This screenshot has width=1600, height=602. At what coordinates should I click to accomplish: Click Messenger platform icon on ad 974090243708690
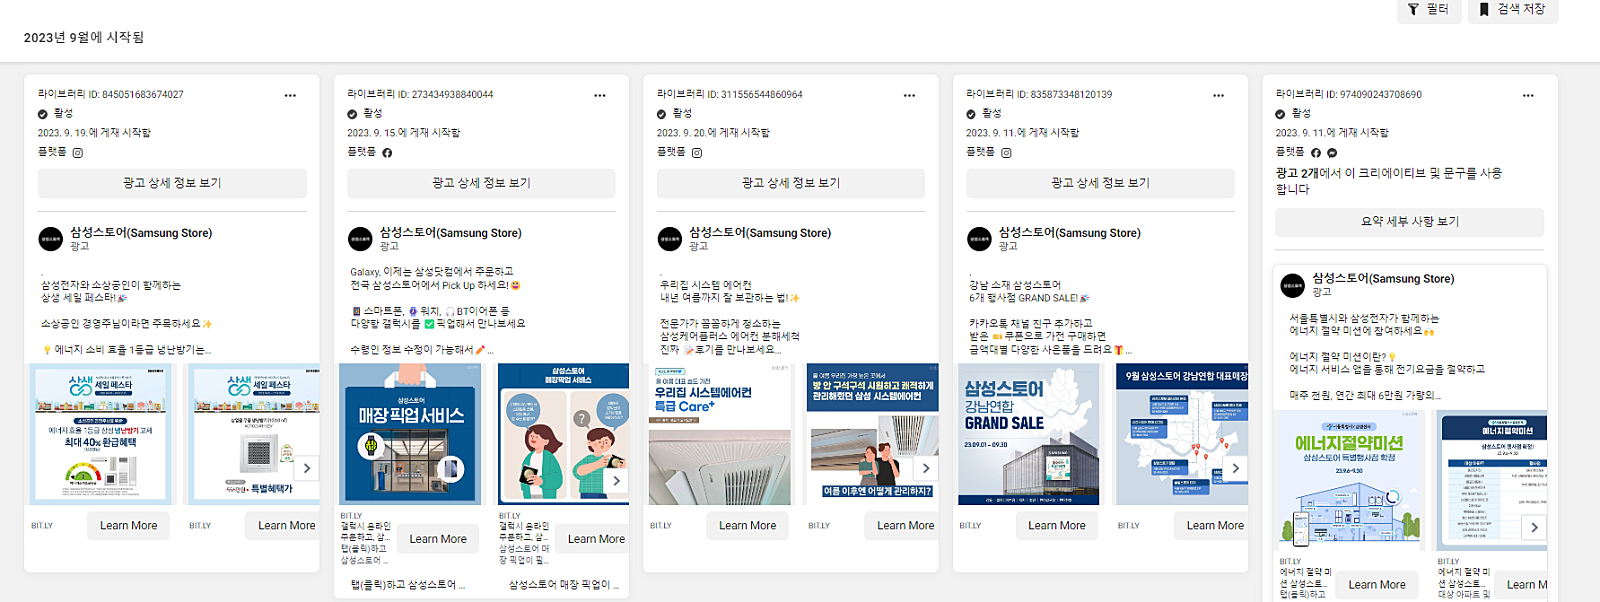click(1332, 153)
